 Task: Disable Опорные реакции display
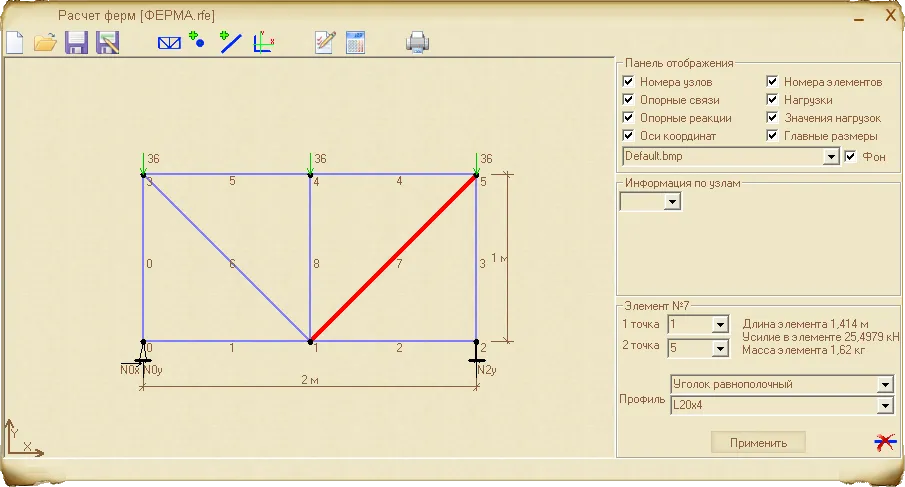click(x=629, y=117)
